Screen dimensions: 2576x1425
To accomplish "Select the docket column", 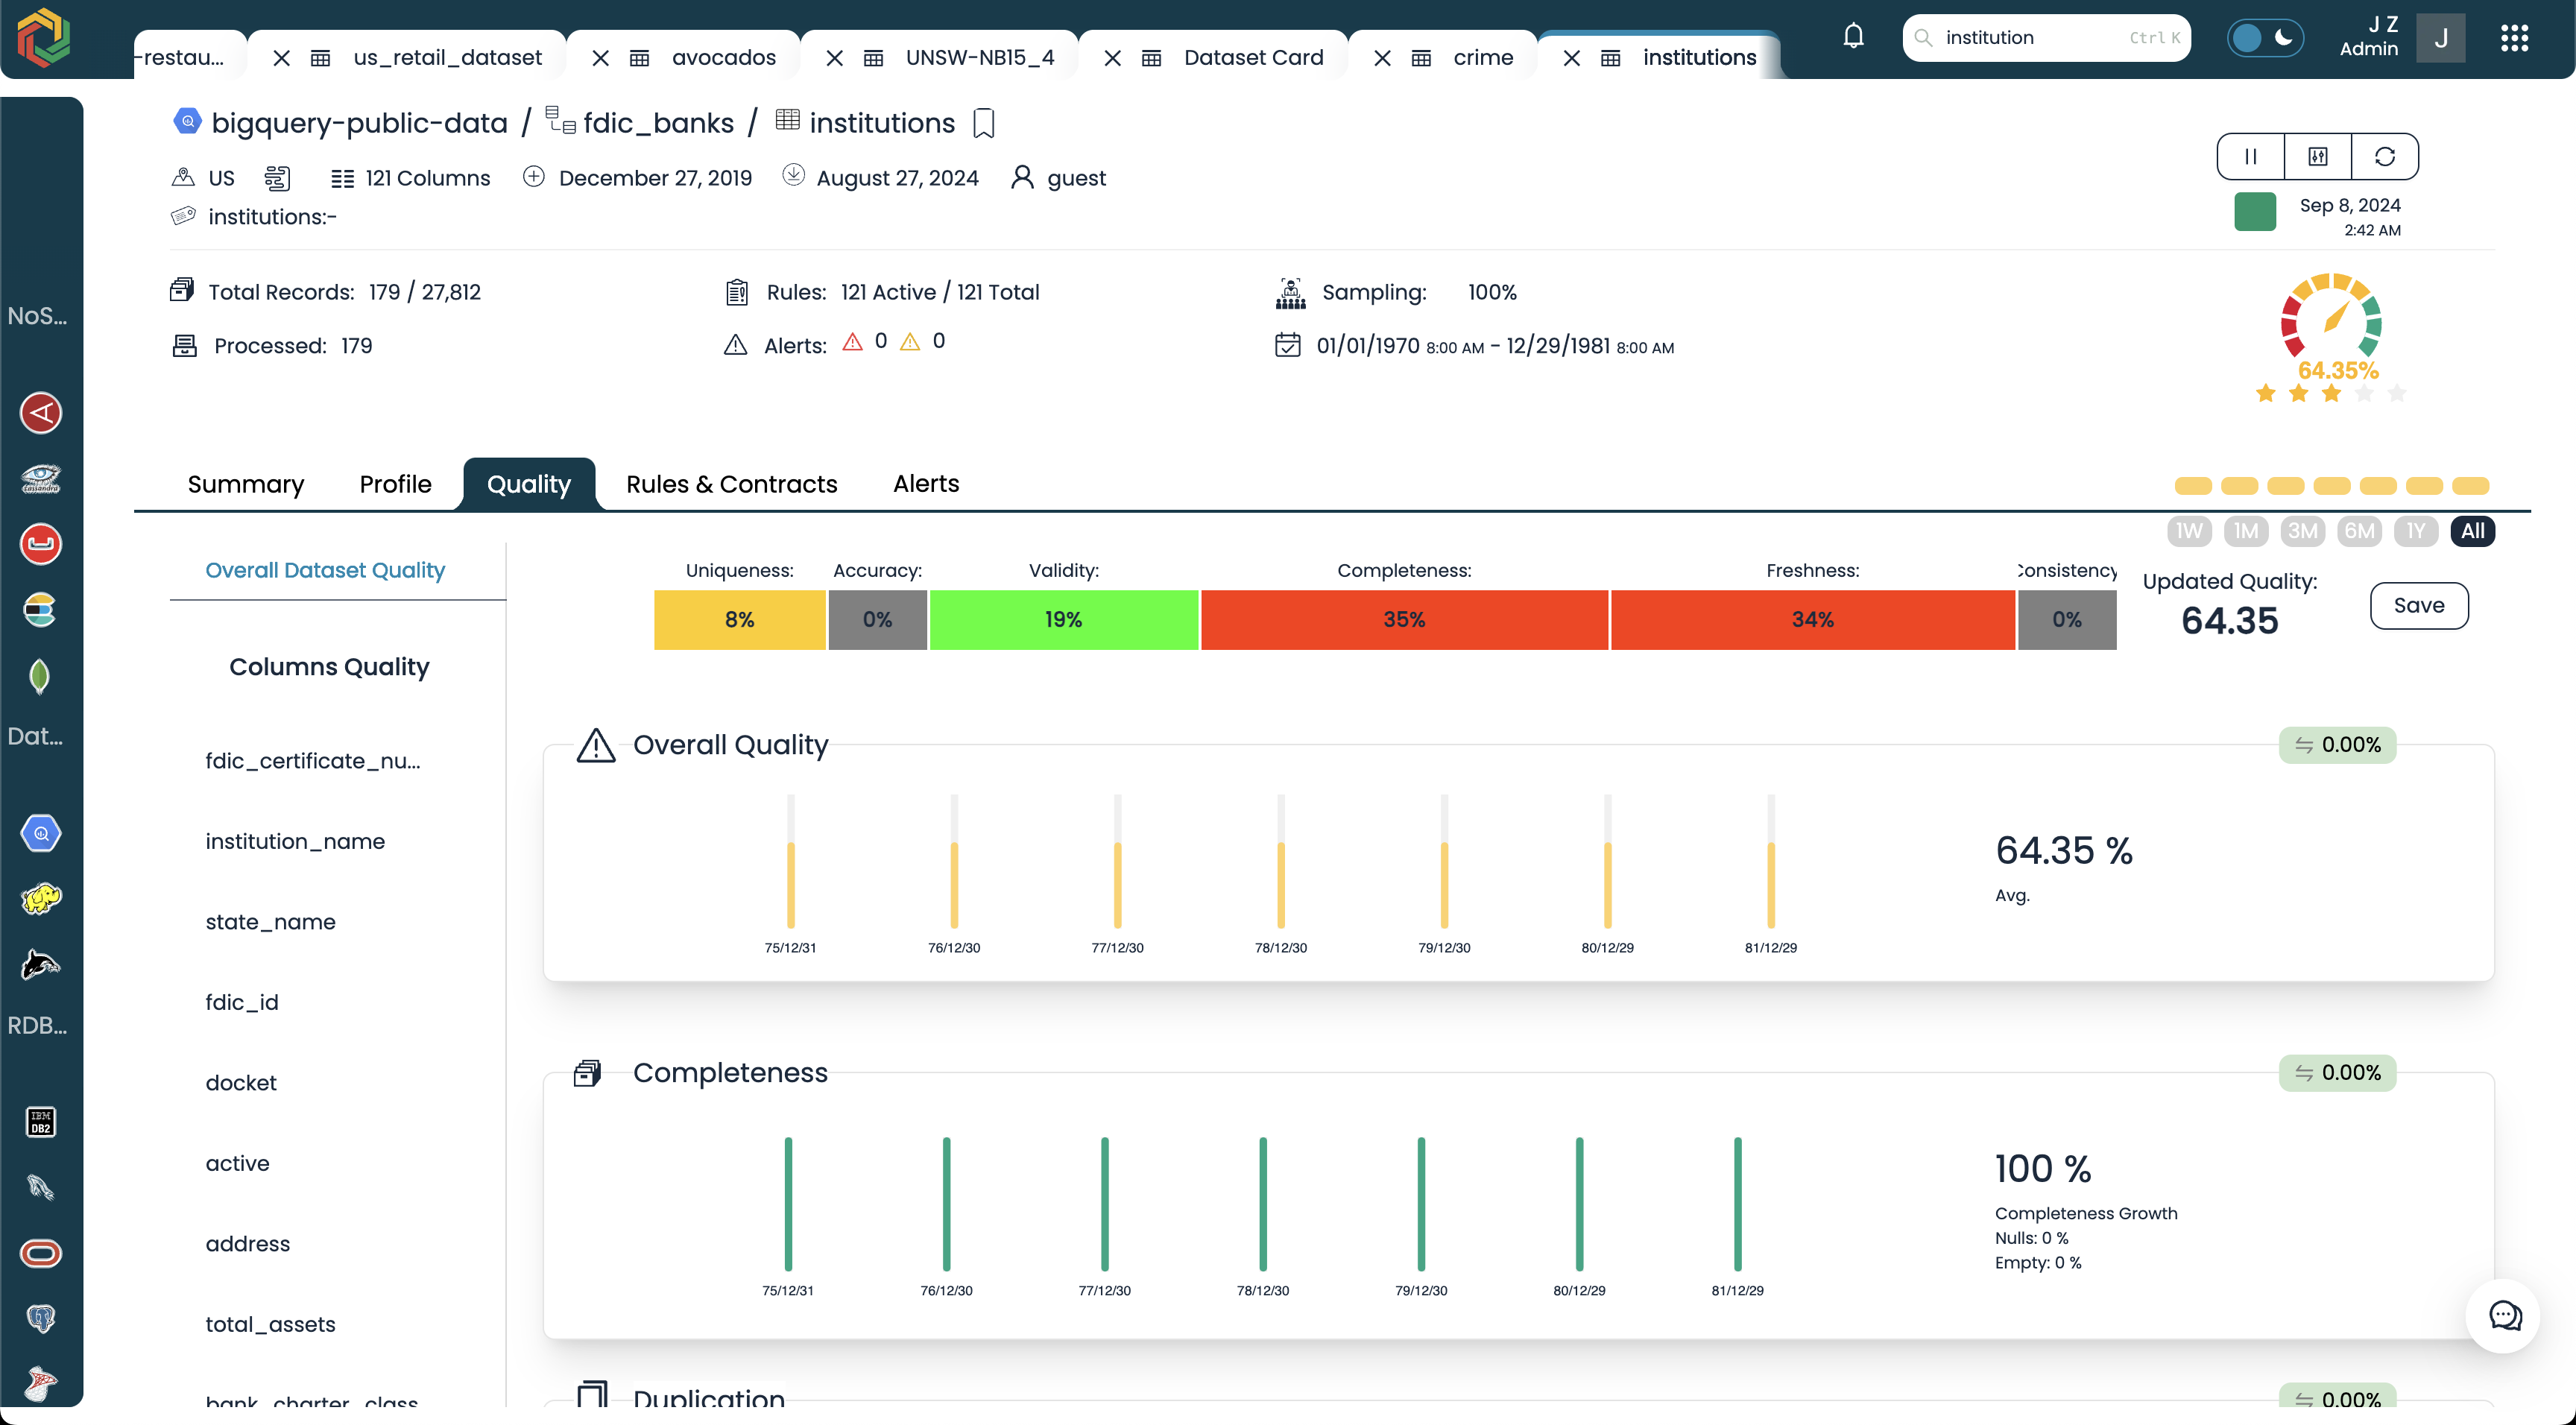I will [241, 1083].
